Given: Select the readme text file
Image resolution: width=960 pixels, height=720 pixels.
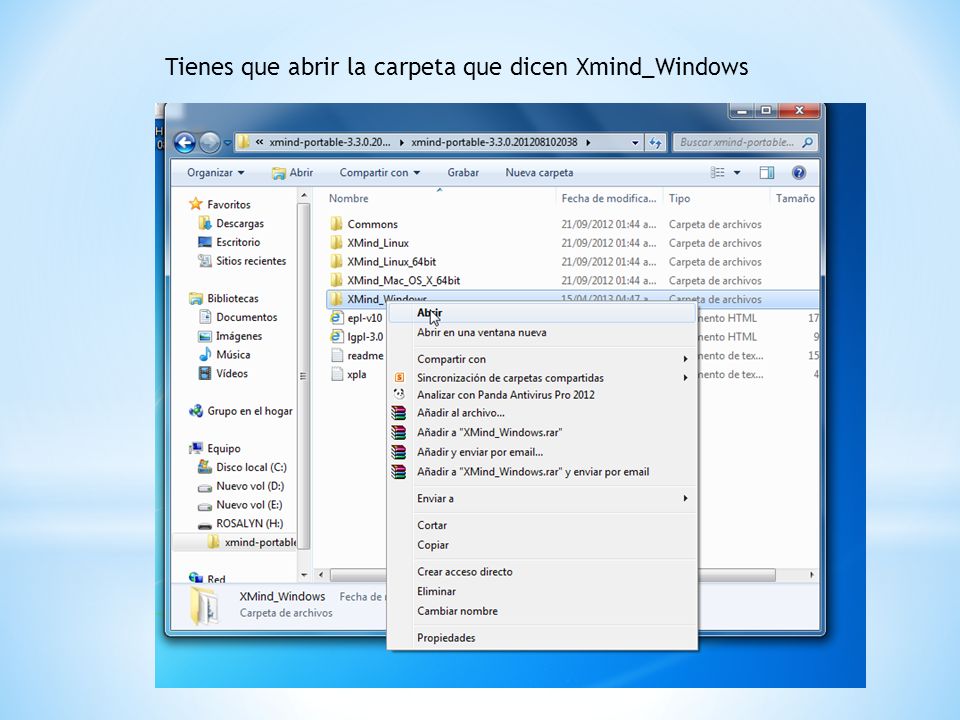Looking at the screenshot, I should point(357,356).
